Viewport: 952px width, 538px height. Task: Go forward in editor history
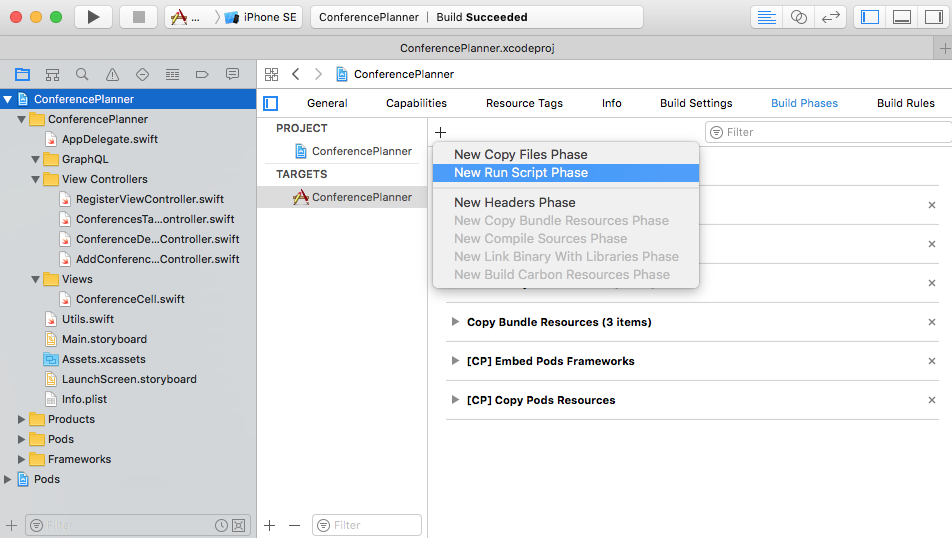click(318, 74)
